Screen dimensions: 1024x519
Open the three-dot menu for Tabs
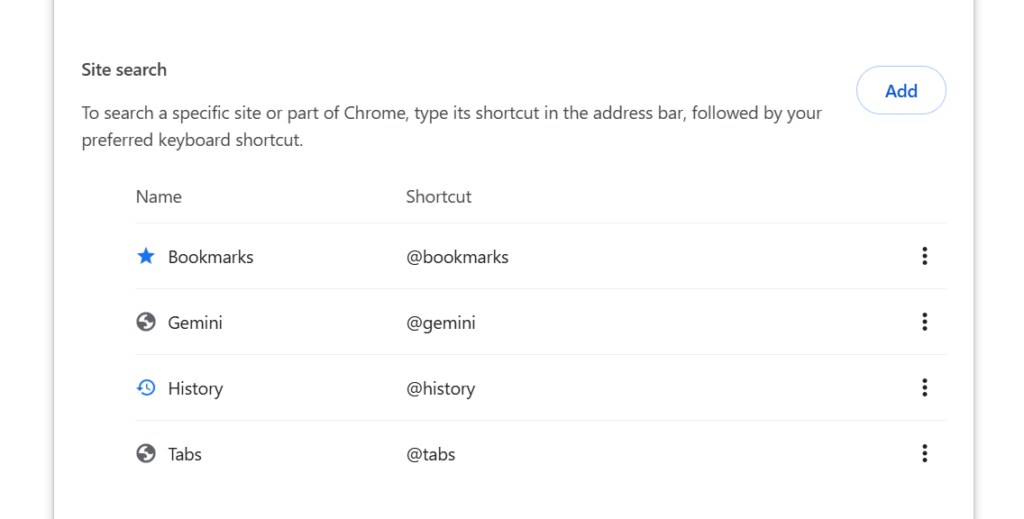924,454
